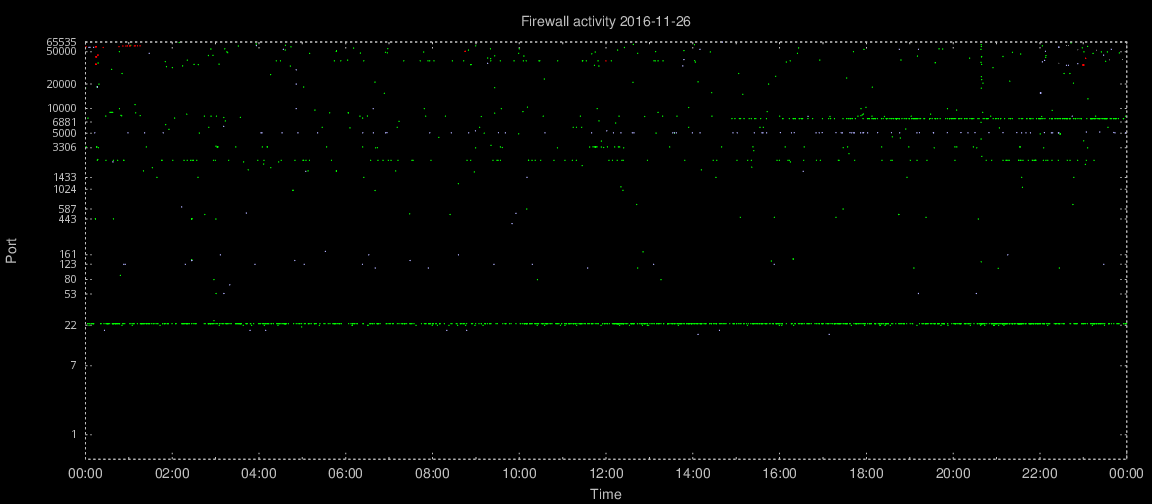Click the 08:00 time tick label

[x=432, y=474]
